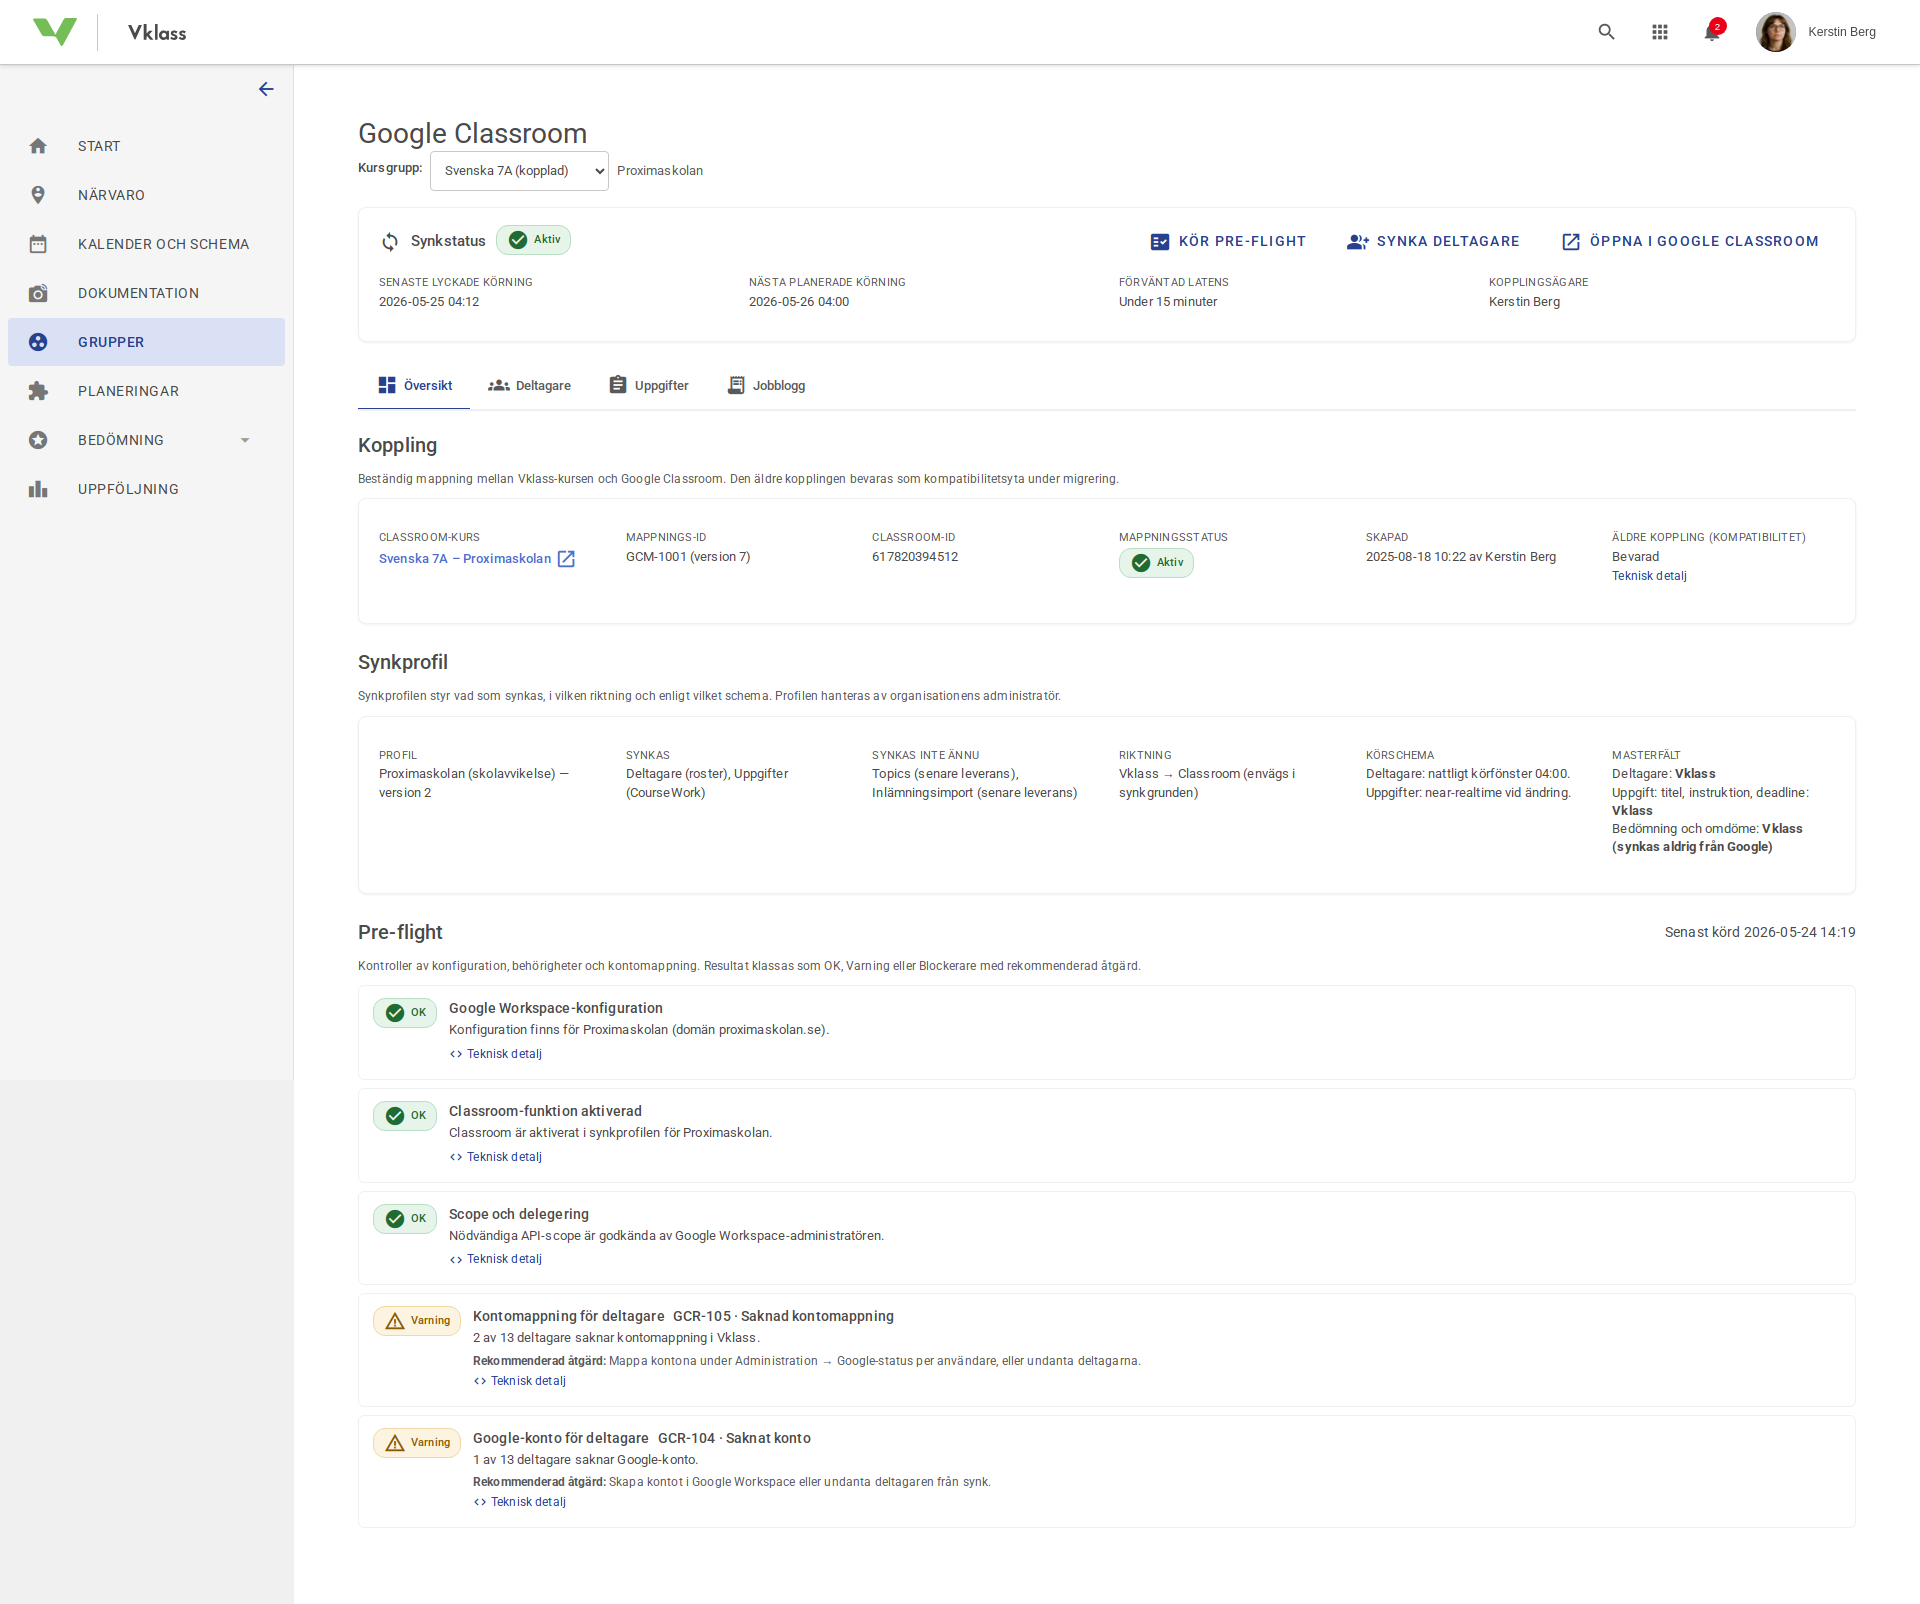The width and height of the screenshot is (1920, 1604).
Task: Click OK badge for Google Workspace-konfiguration
Action: click(x=405, y=1013)
